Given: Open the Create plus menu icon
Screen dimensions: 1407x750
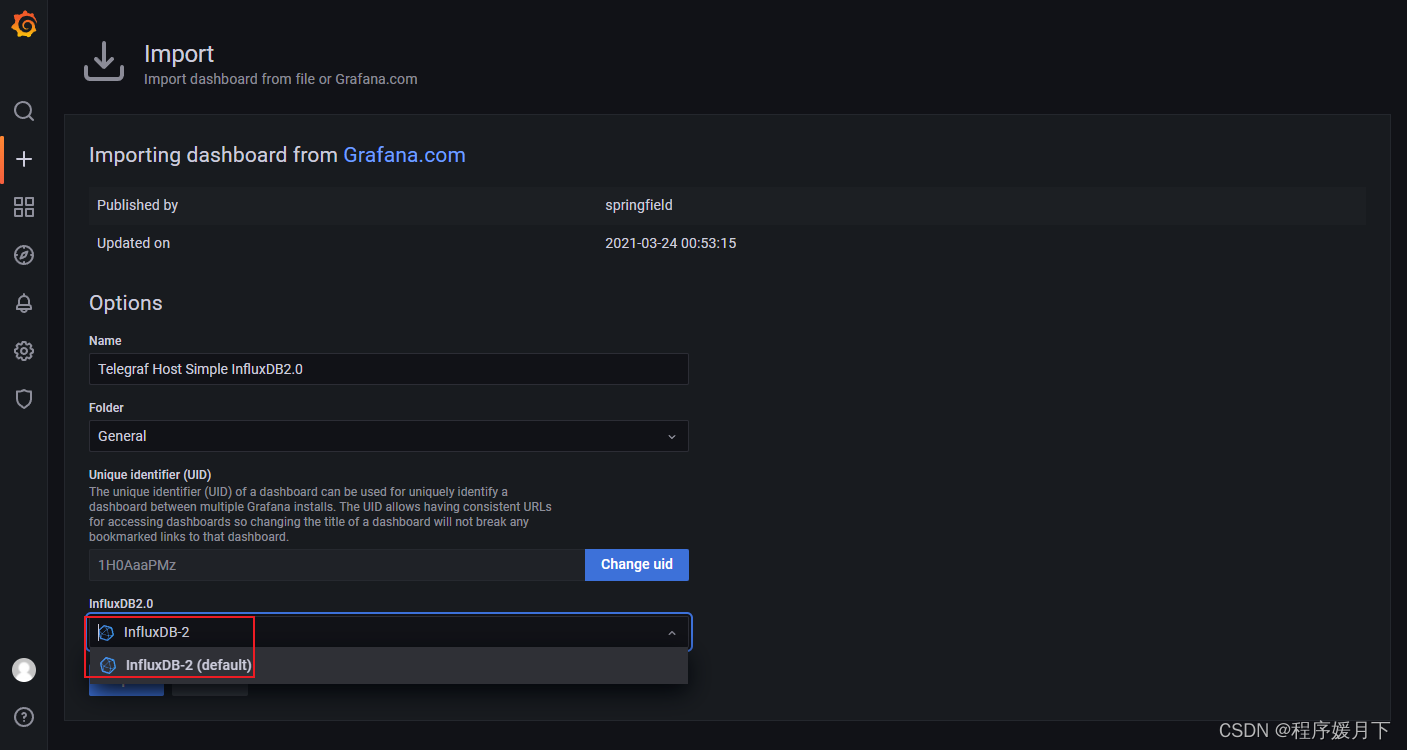Looking at the screenshot, I should (24, 159).
